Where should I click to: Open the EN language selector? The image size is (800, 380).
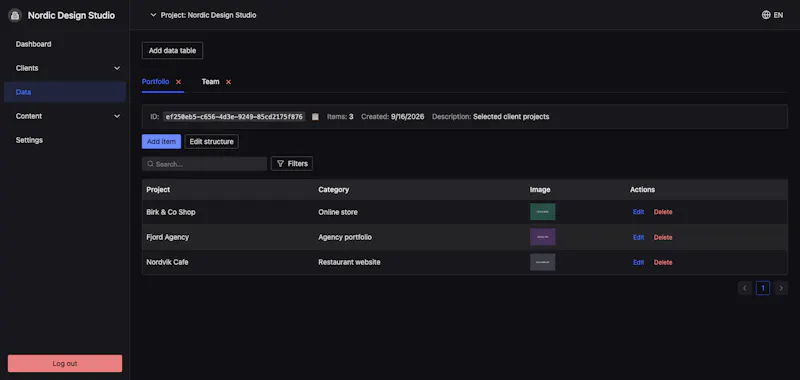pos(772,15)
